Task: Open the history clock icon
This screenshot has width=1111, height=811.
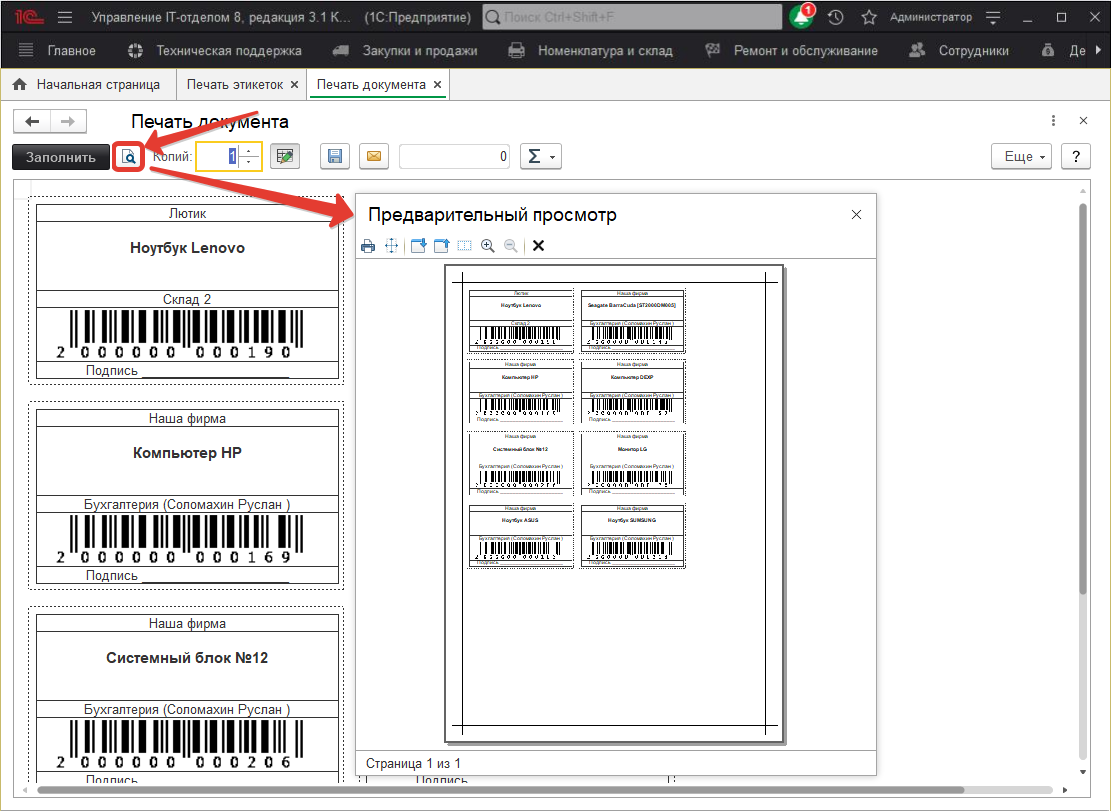Action: (836, 17)
